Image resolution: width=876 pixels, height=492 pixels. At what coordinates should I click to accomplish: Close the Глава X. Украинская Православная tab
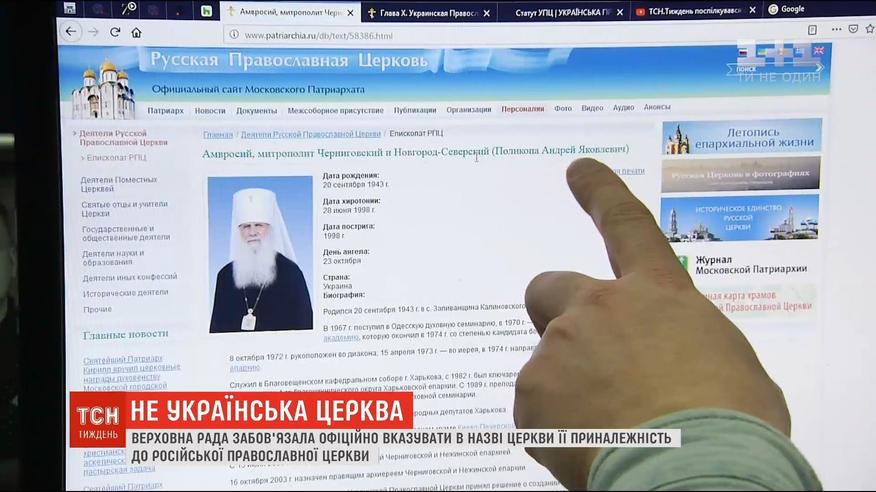pyautogui.click(x=487, y=13)
